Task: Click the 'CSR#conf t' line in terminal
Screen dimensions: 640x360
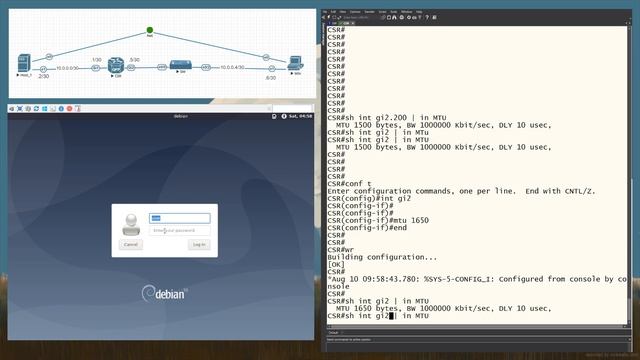Action: [349, 184]
